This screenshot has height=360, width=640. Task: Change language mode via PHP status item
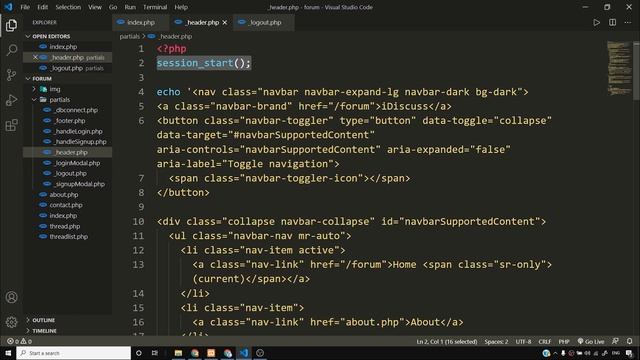[x=564, y=341]
